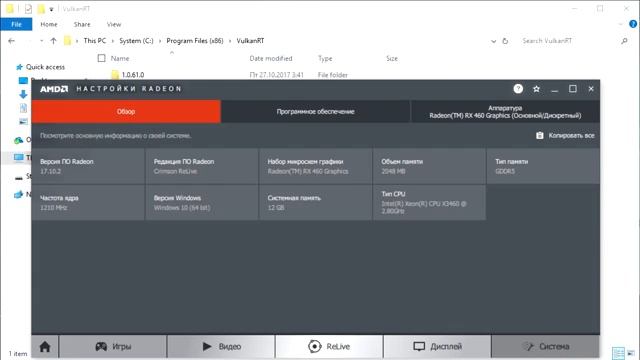The image size is (640, 360).
Task: Click System (C:) in the address path
Action: click(136, 41)
